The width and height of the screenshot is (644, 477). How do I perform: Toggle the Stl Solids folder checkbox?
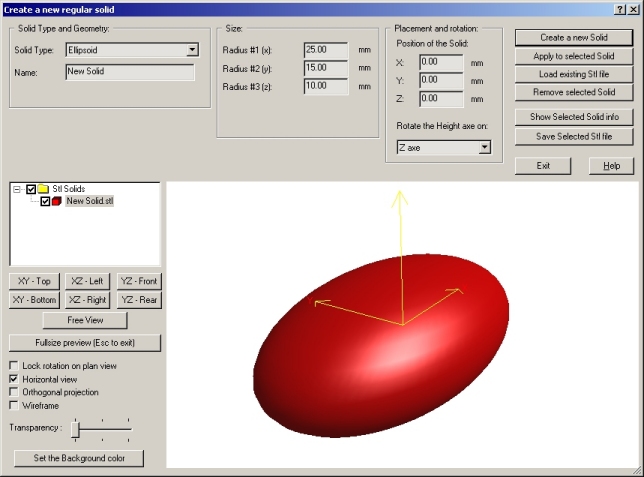[31, 189]
